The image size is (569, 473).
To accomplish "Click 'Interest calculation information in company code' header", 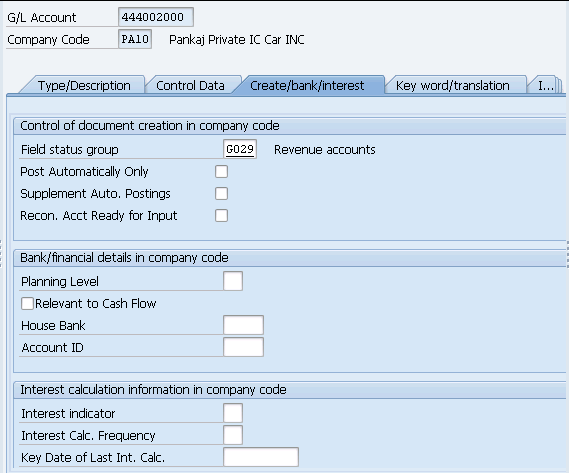I will [x=153, y=390].
